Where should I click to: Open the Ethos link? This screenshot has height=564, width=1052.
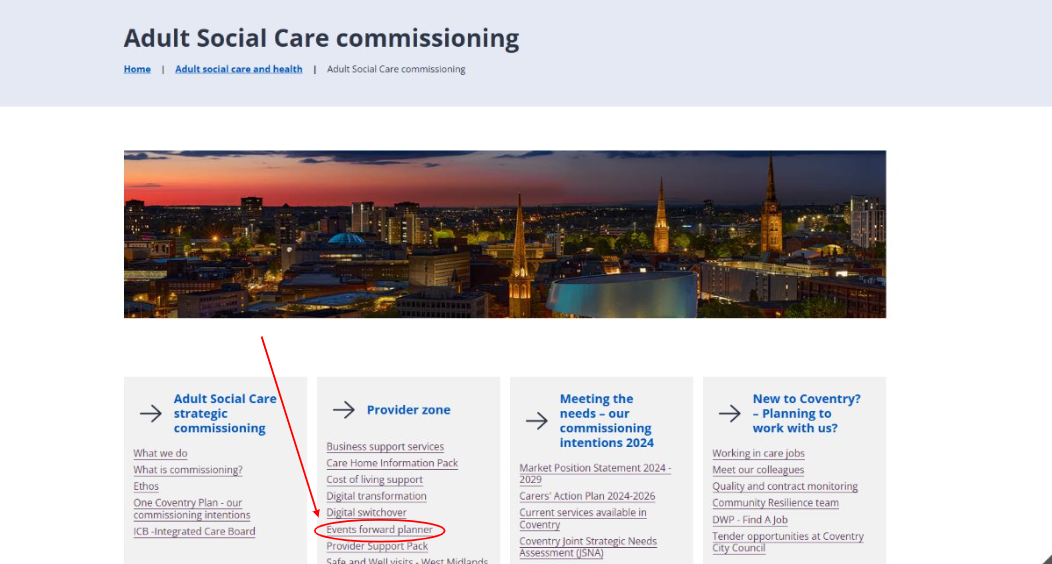tap(146, 486)
